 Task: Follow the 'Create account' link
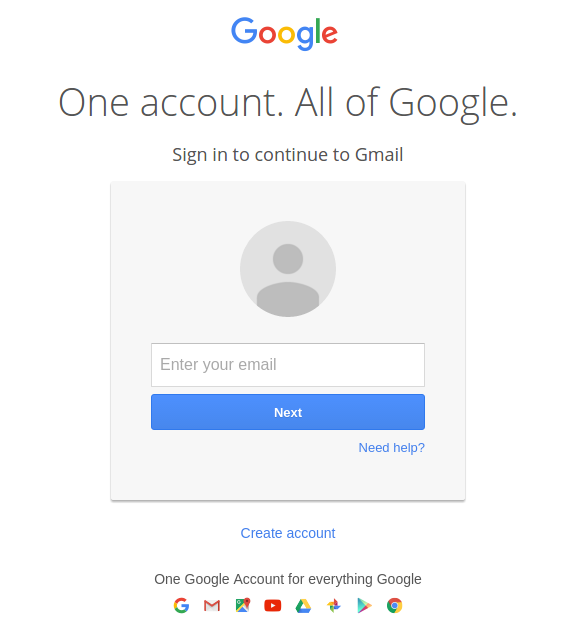coord(288,533)
